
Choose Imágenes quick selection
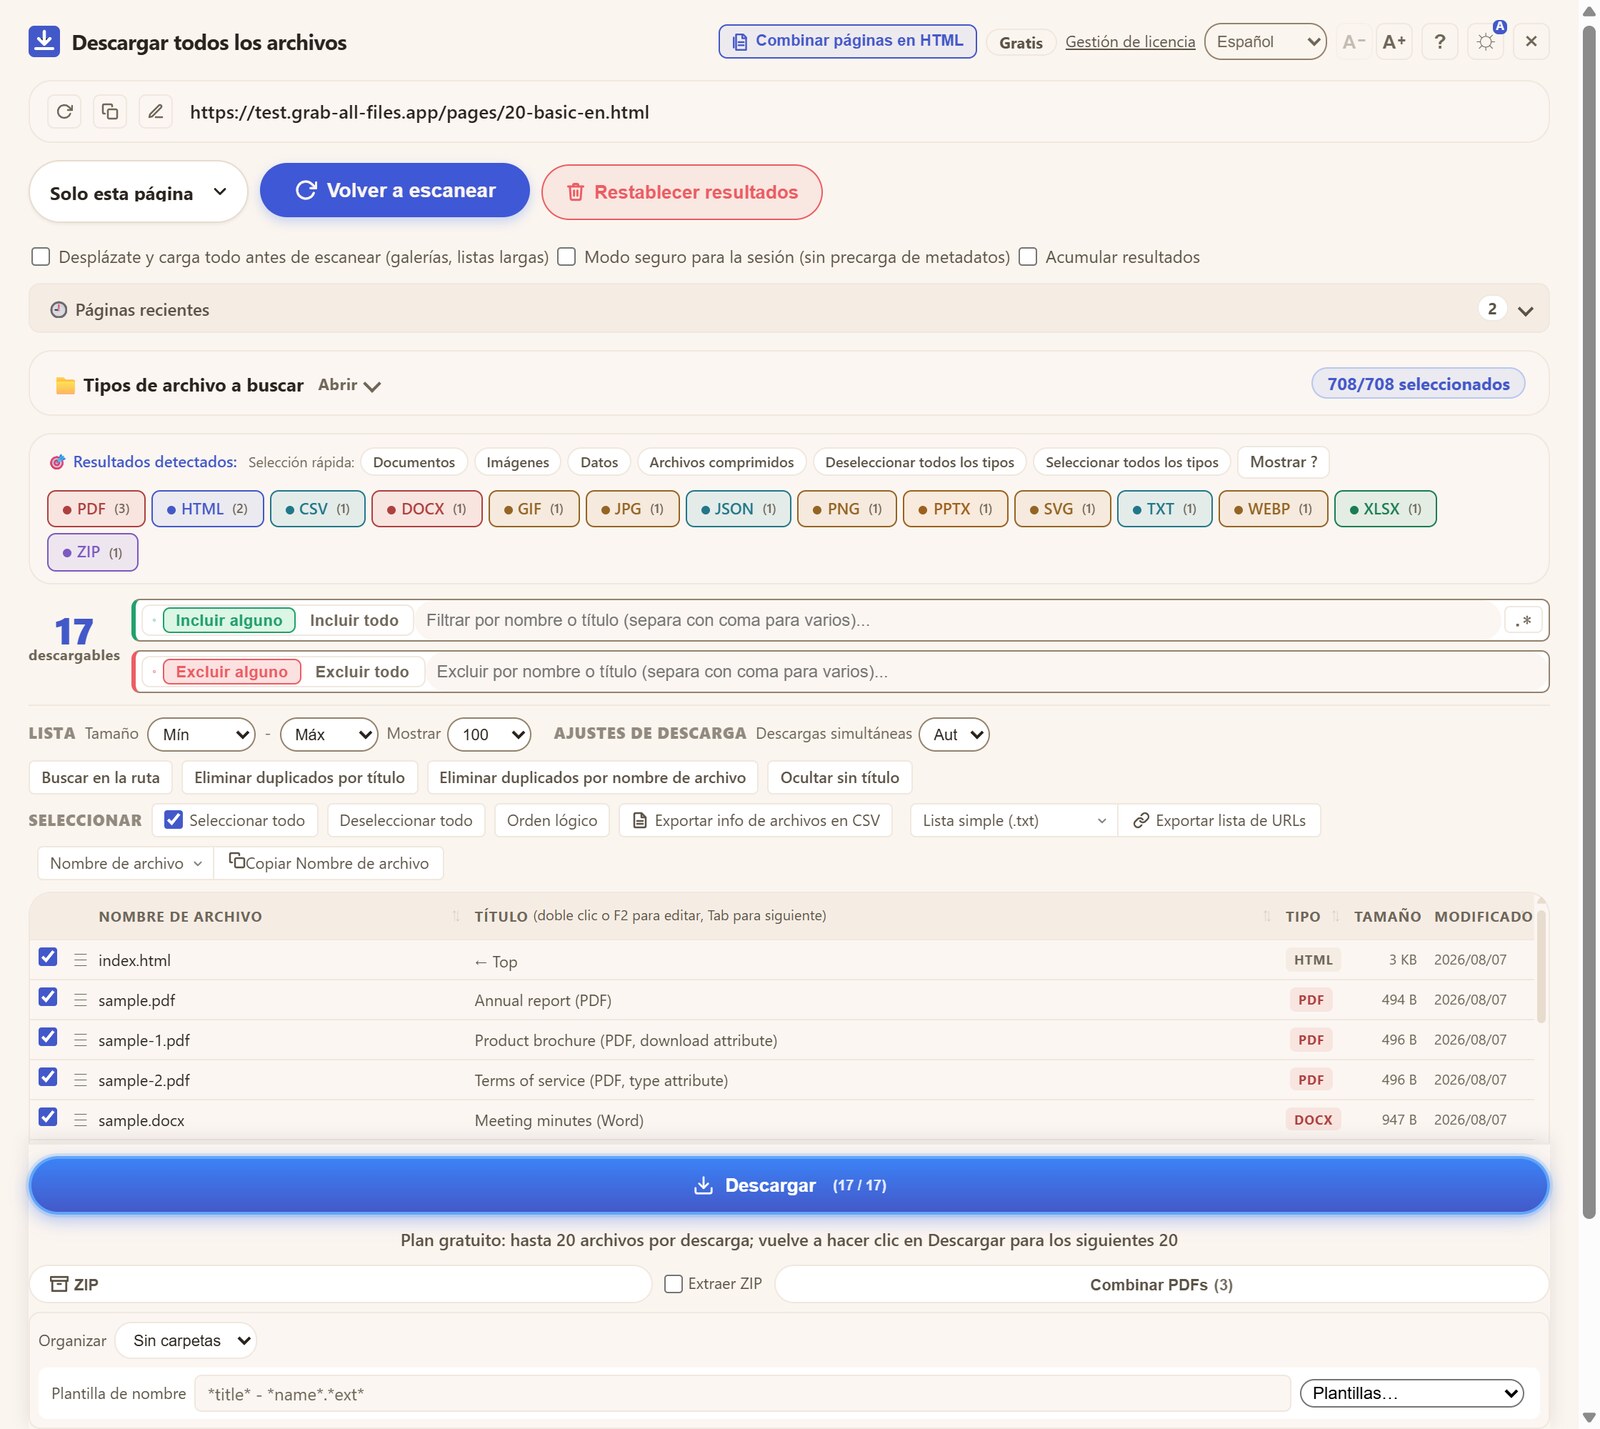click(x=518, y=462)
